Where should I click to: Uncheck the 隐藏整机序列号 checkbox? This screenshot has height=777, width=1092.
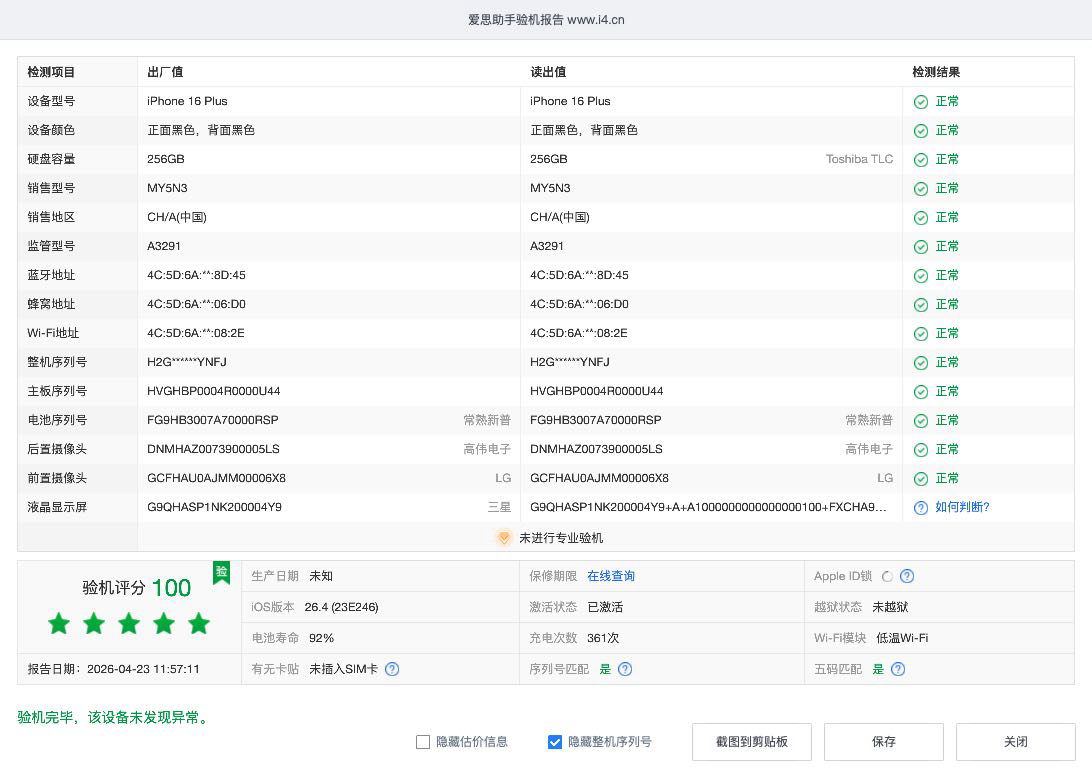(555, 742)
